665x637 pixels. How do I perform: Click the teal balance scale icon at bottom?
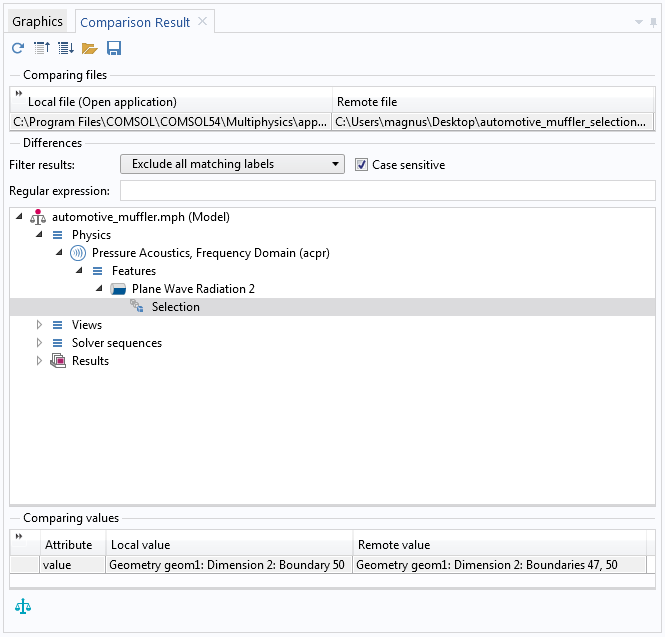pyautogui.click(x=23, y=606)
